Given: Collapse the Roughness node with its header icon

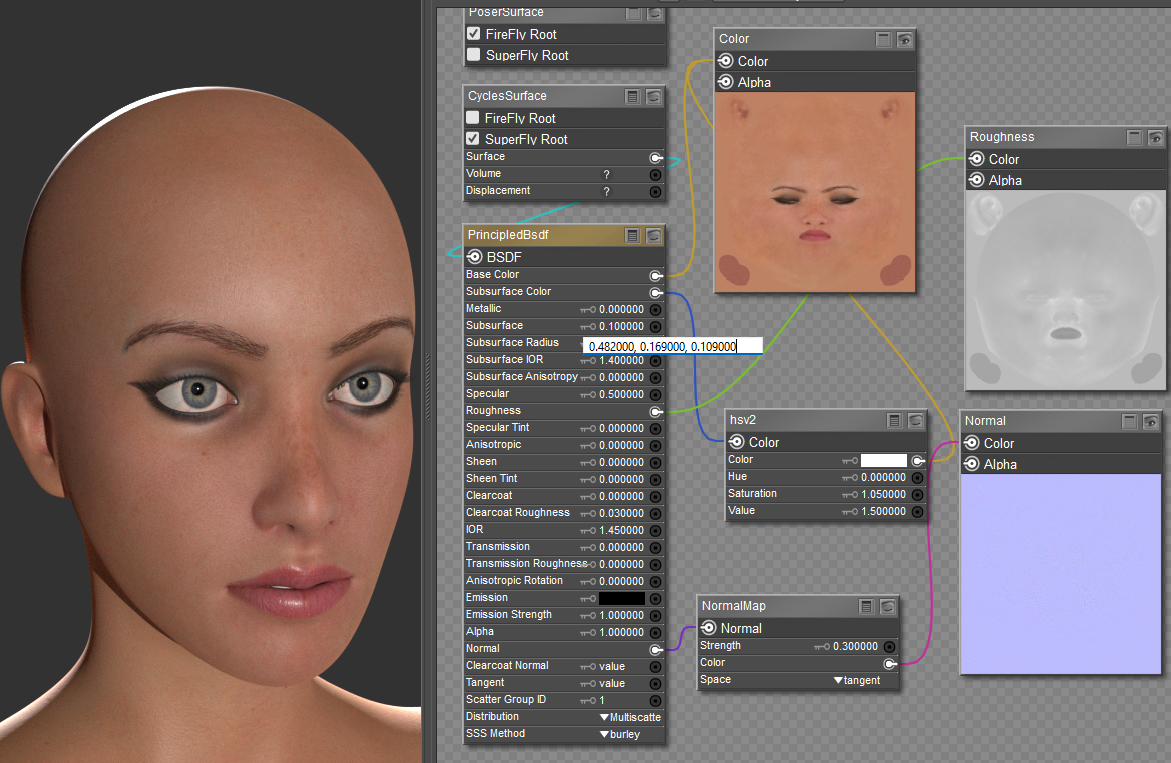Looking at the screenshot, I should [1134, 138].
